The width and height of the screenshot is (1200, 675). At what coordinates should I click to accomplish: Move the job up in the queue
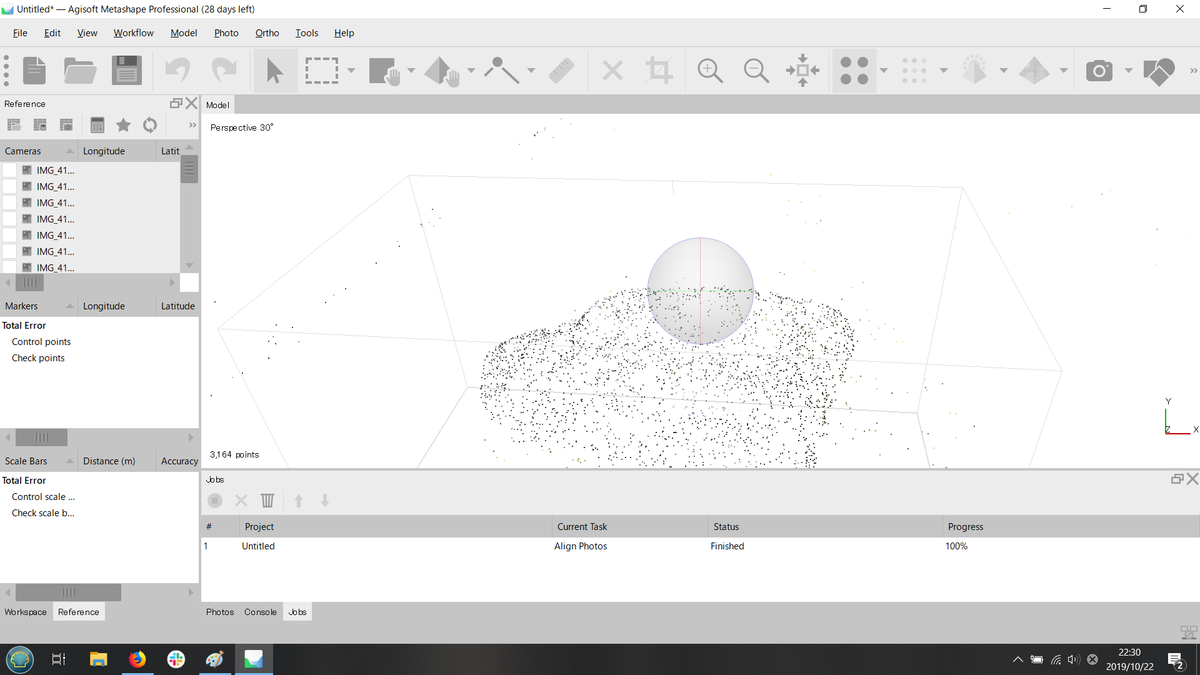[x=298, y=500]
